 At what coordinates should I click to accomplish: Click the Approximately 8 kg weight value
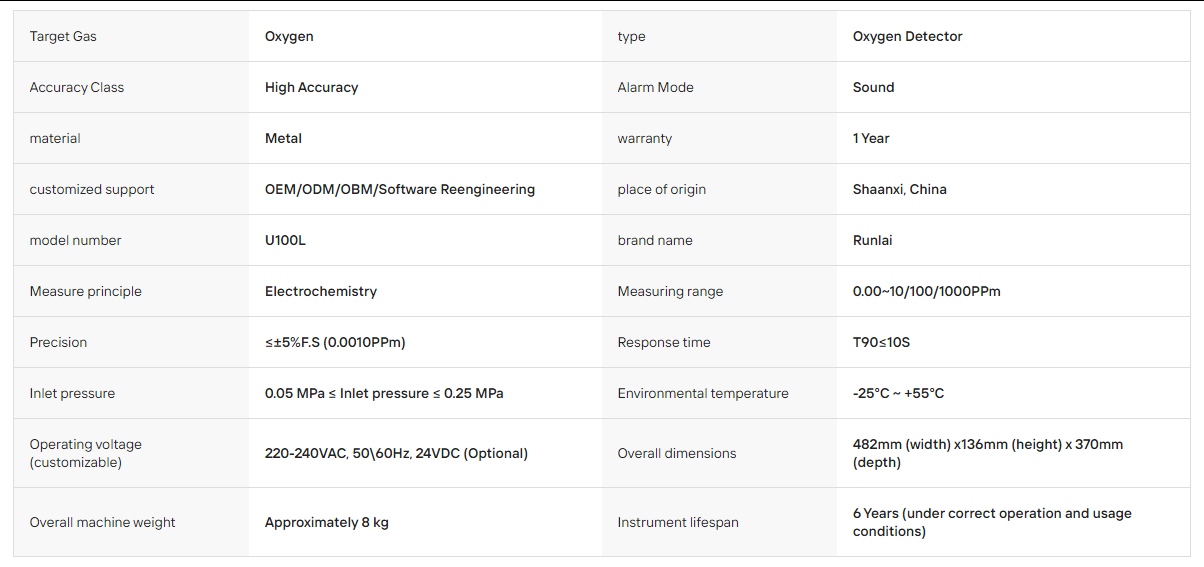tap(327, 522)
